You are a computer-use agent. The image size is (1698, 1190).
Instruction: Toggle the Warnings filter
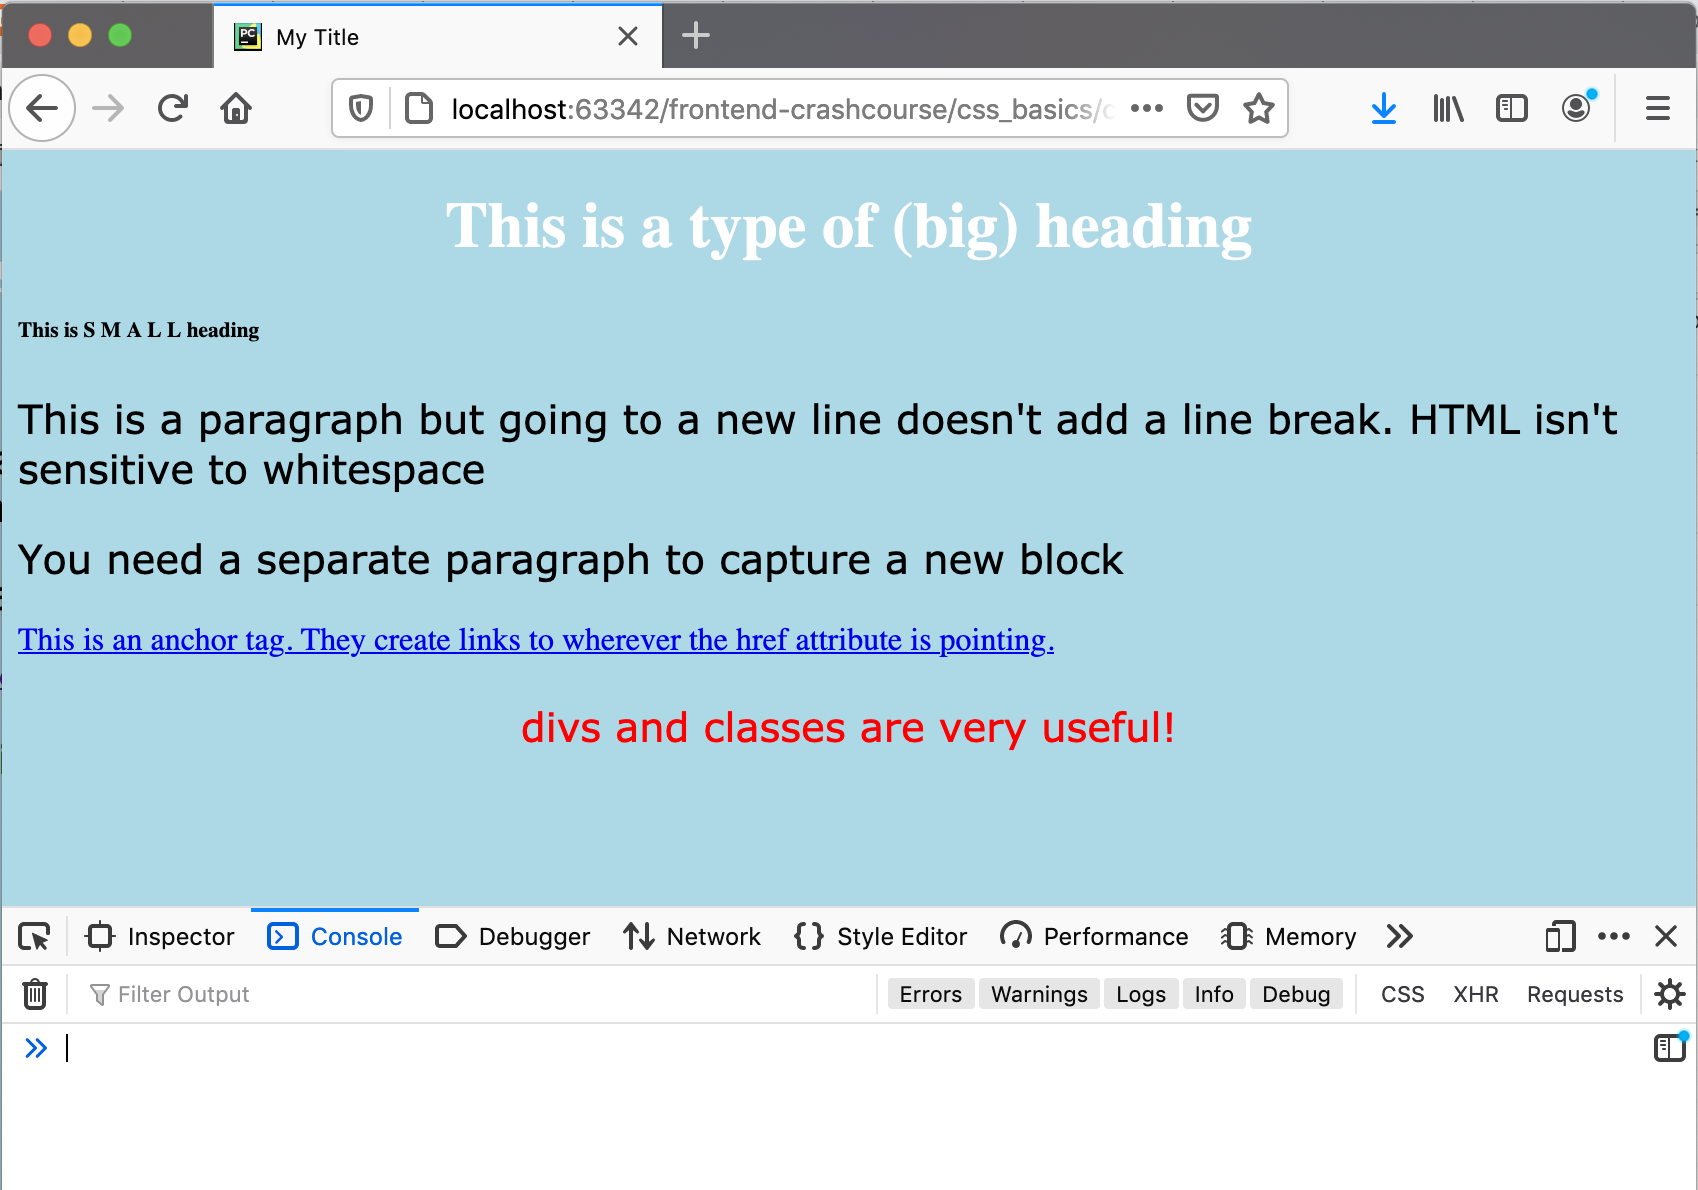1039,994
